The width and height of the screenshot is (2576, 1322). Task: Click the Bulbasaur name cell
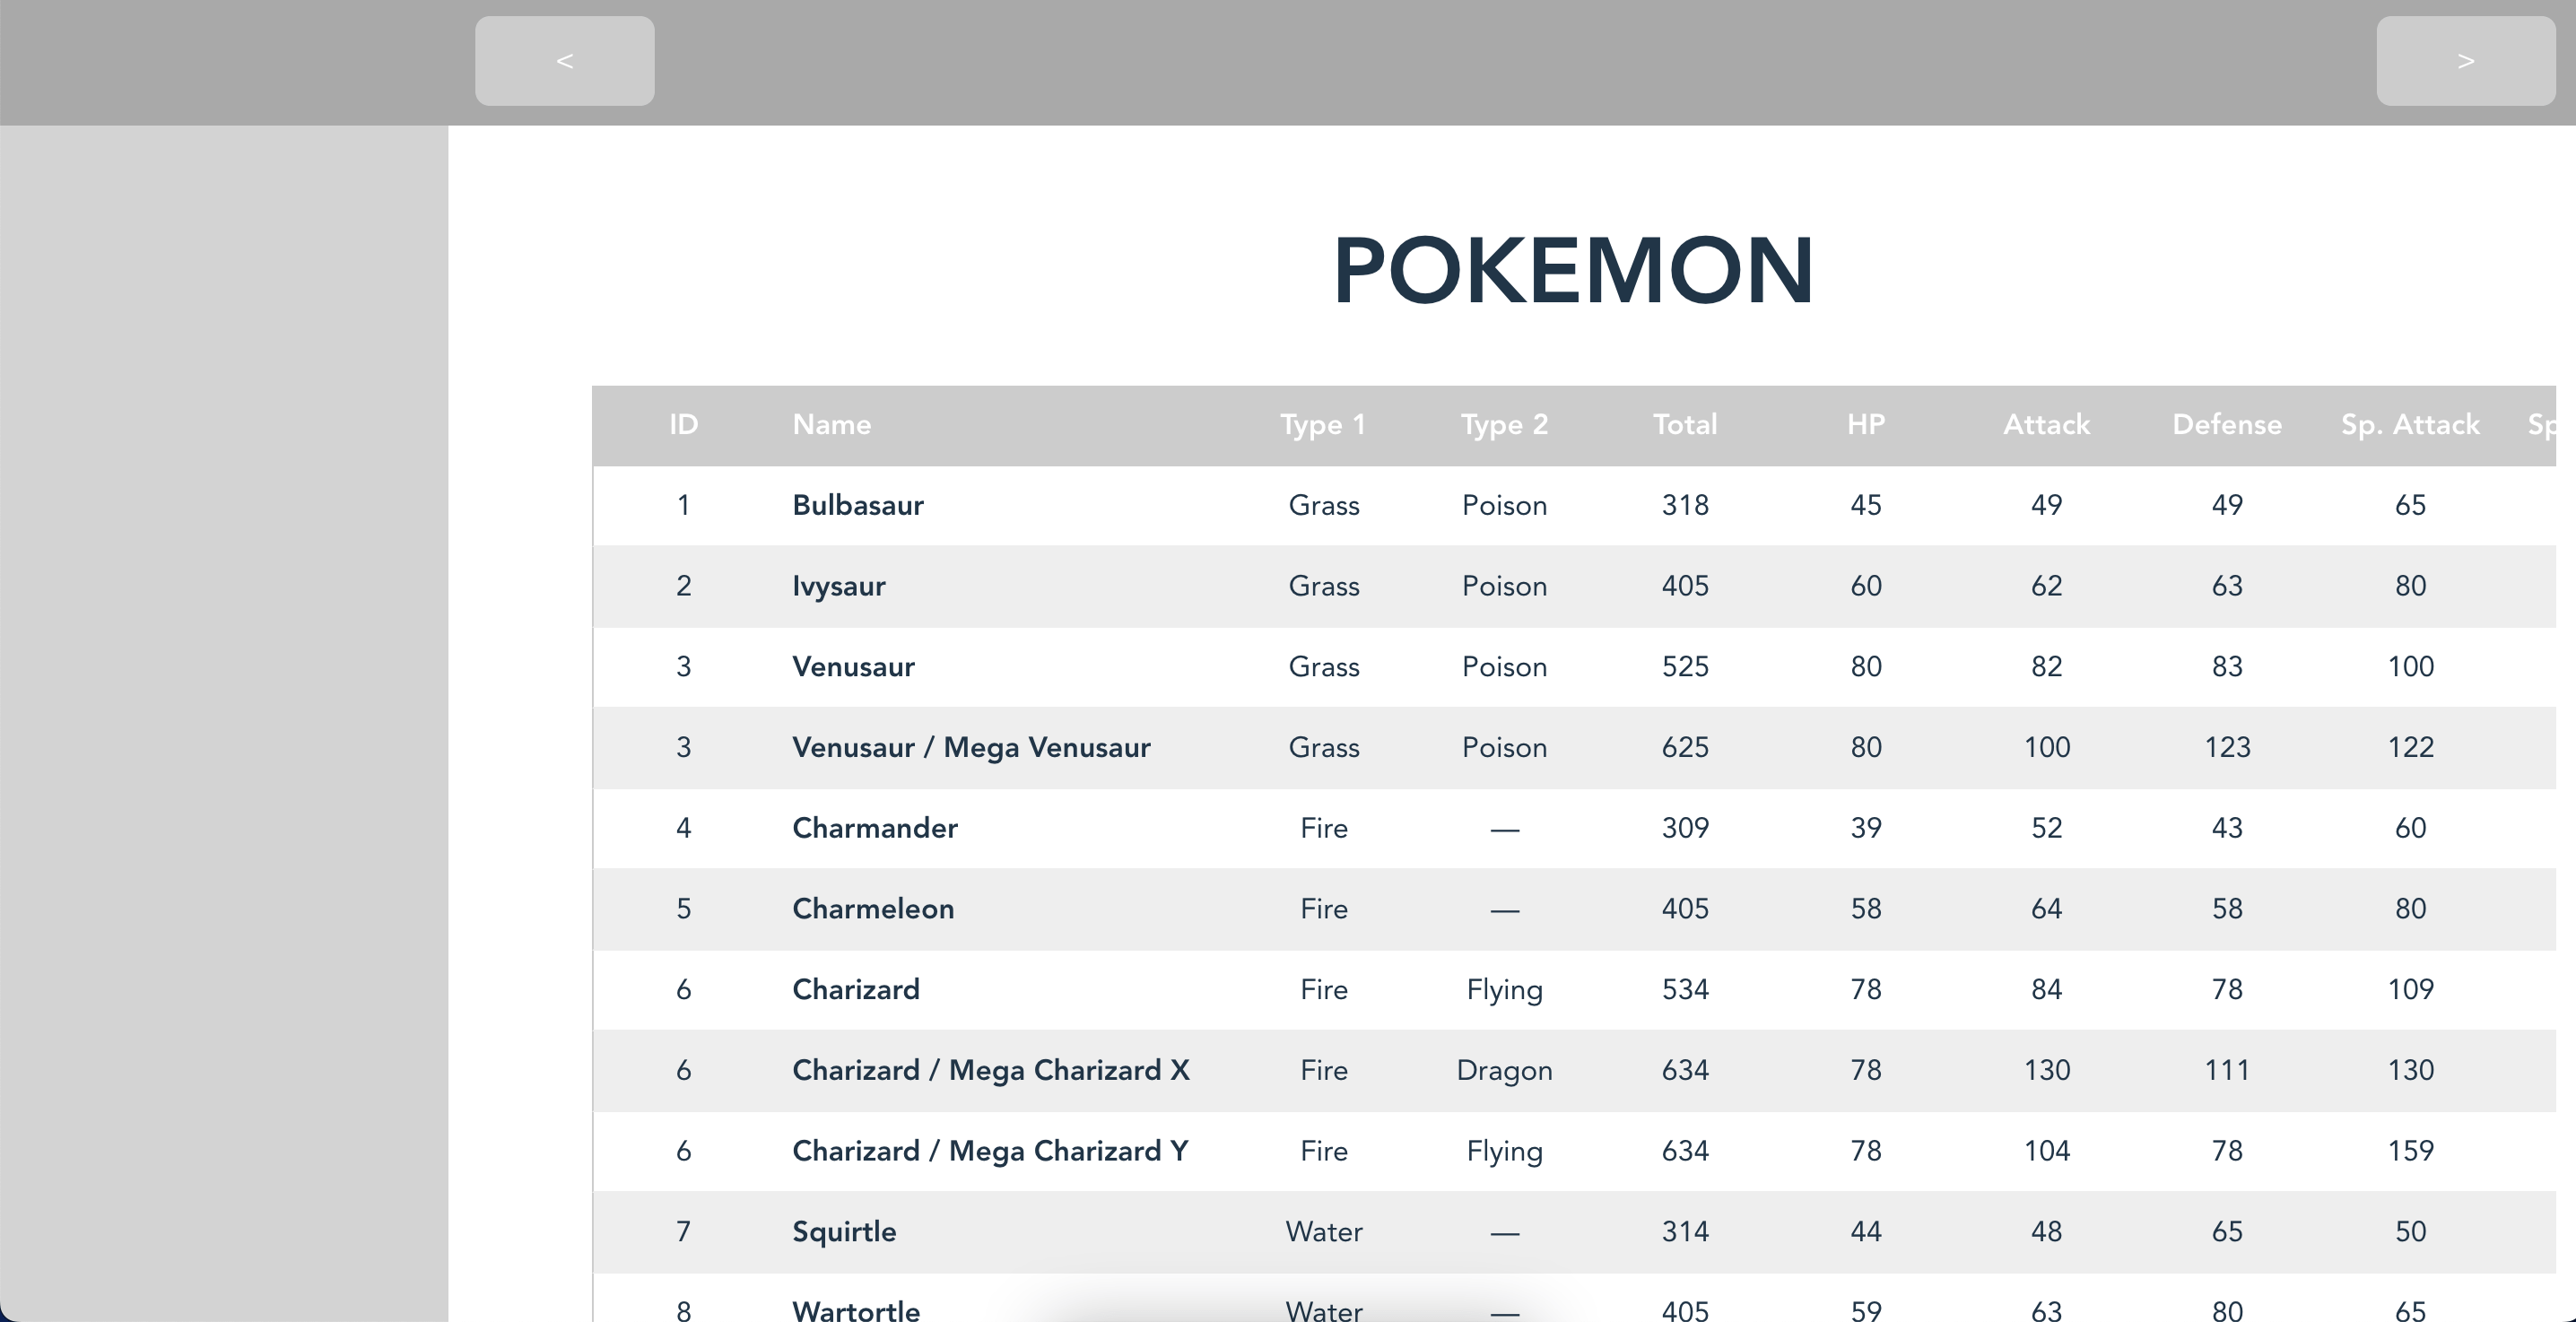[x=858, y=506]
